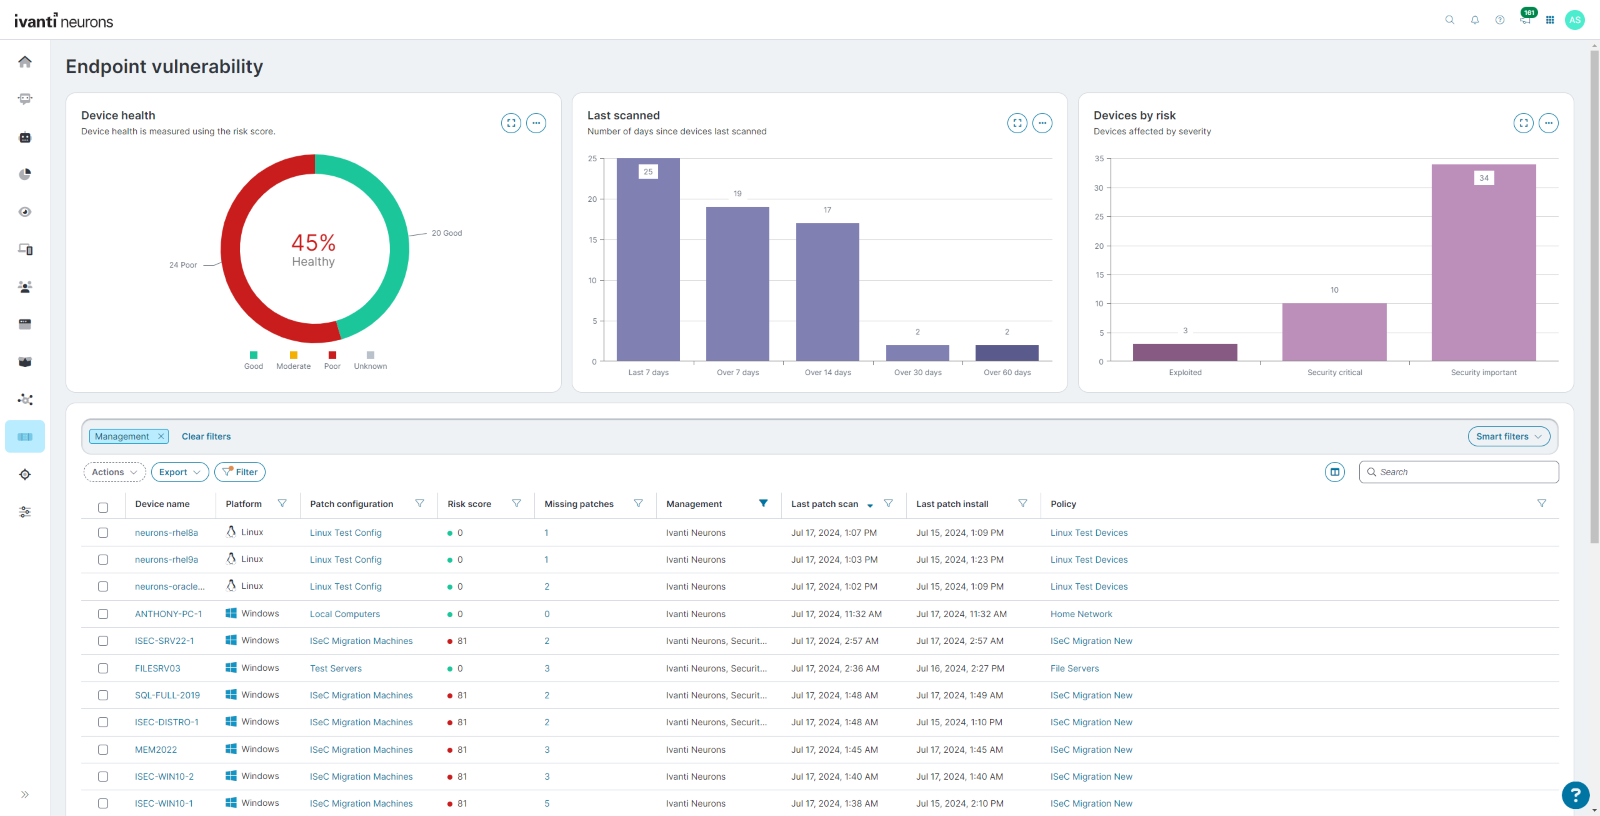Open the blue help question mark button

pyautogui.click(x=1575, y=795)
